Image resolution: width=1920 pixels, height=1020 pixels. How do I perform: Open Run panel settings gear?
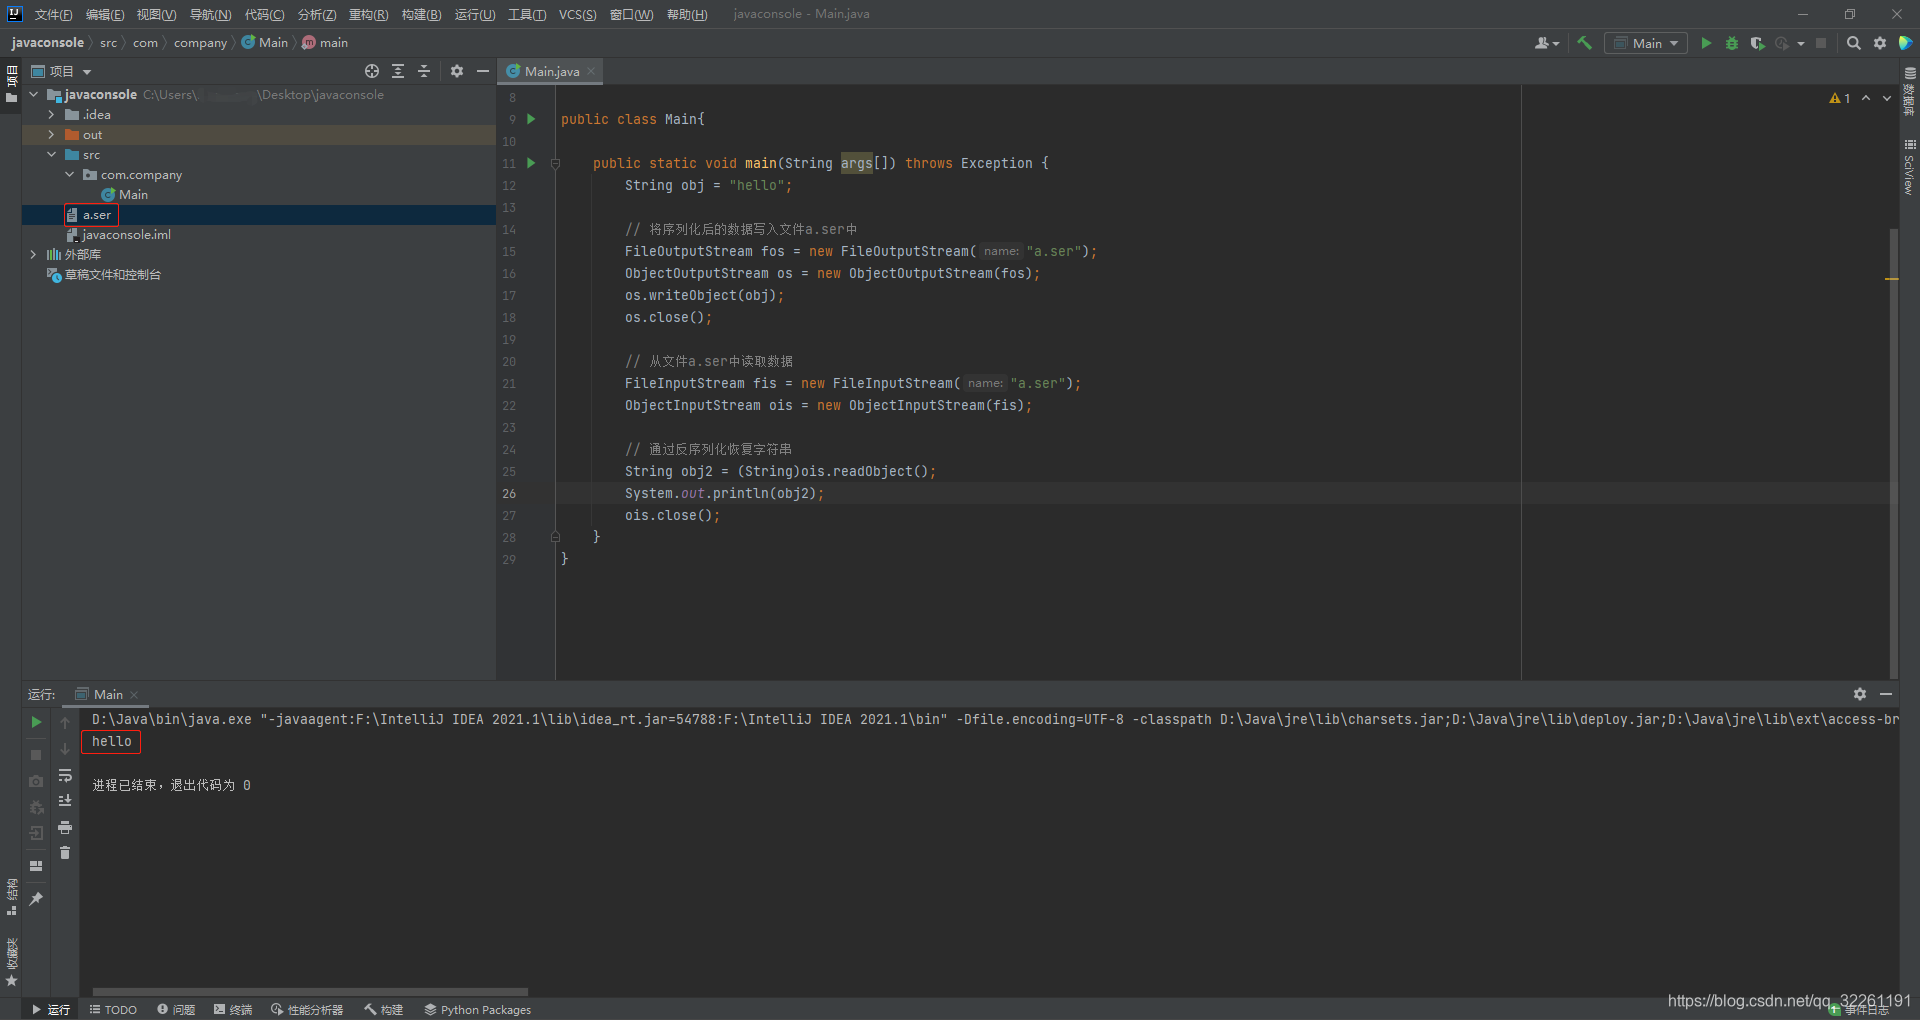[x=1860, y=694]
